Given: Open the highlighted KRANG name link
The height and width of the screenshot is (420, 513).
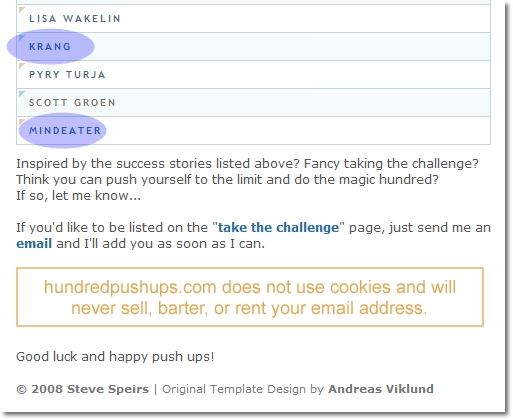Looking at the screenshot, I should 50,47.
